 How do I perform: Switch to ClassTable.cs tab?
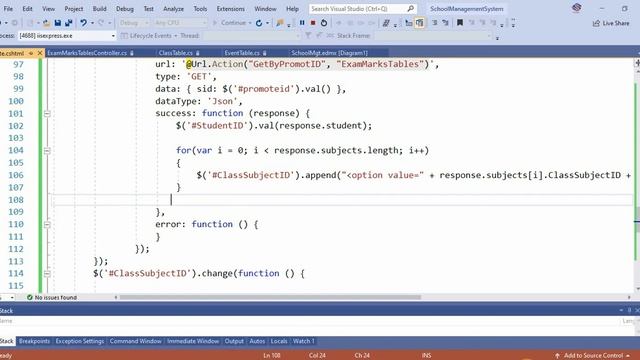[x=176, y=53]
